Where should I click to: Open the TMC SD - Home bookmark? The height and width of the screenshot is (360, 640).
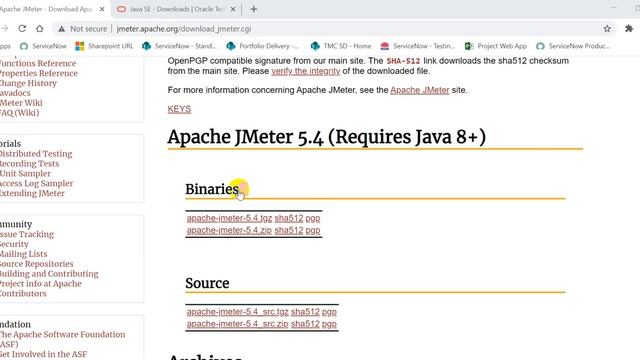pyautogui.click(x=341, y=46)
